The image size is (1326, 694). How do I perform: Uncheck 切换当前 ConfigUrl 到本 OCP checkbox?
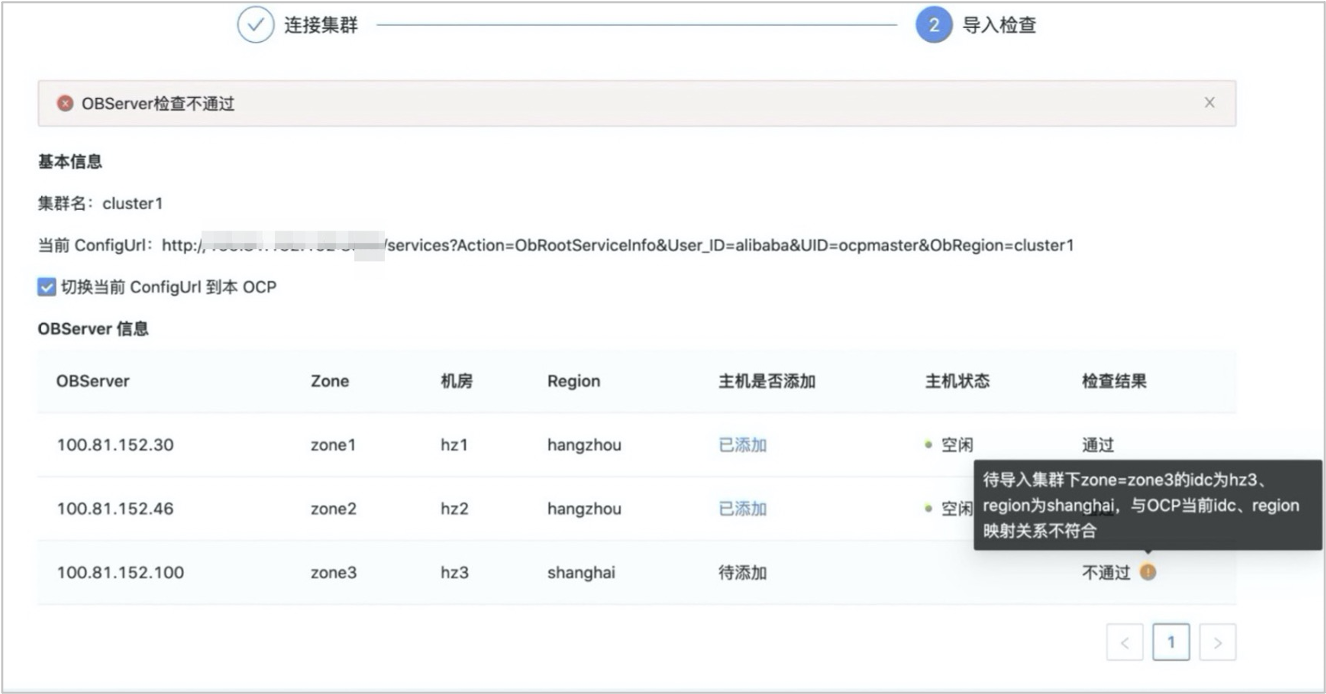click(46, 287)
